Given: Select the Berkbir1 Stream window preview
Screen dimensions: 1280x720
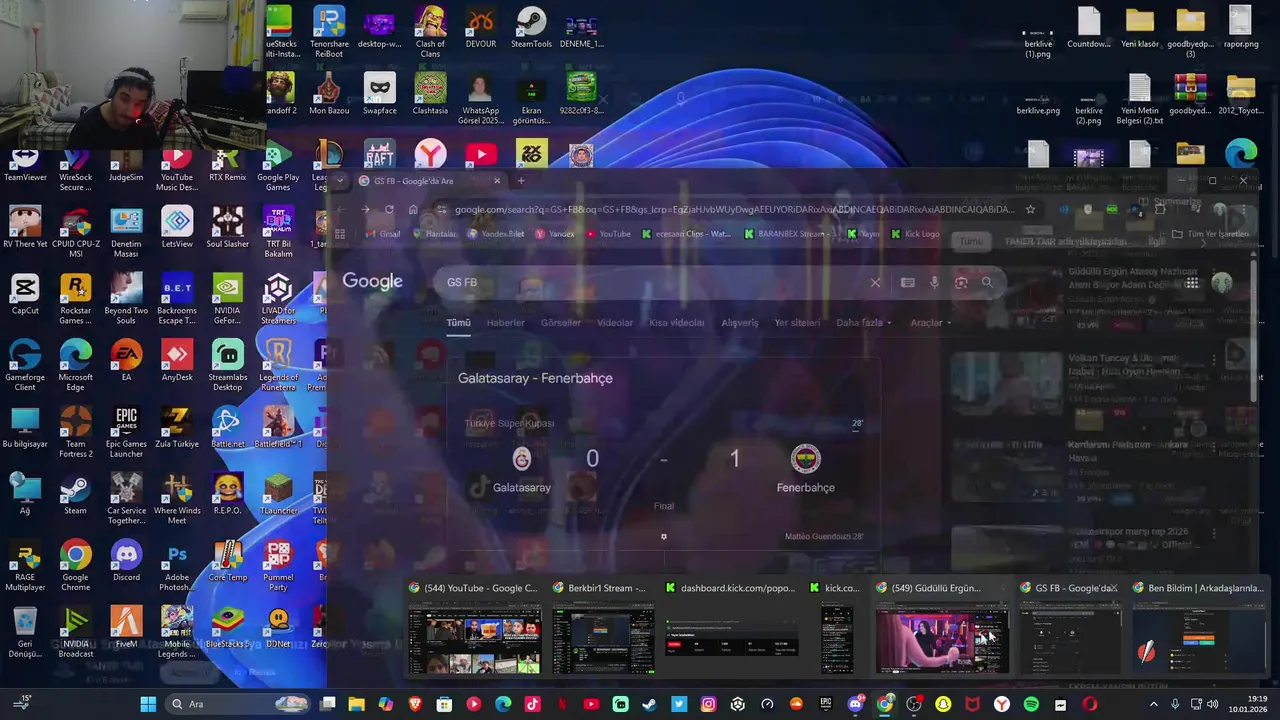Looking at the screenshot, I should [603, 630].
